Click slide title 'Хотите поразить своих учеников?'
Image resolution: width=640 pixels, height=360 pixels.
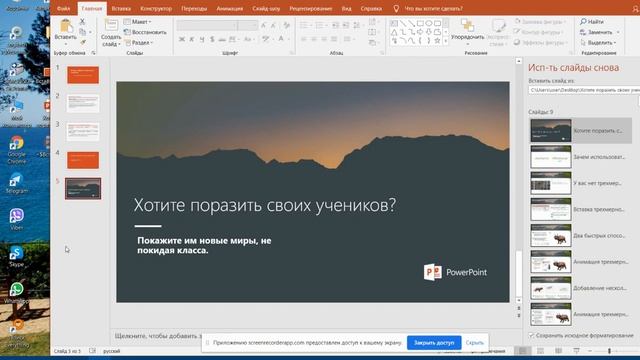point(265,205)
